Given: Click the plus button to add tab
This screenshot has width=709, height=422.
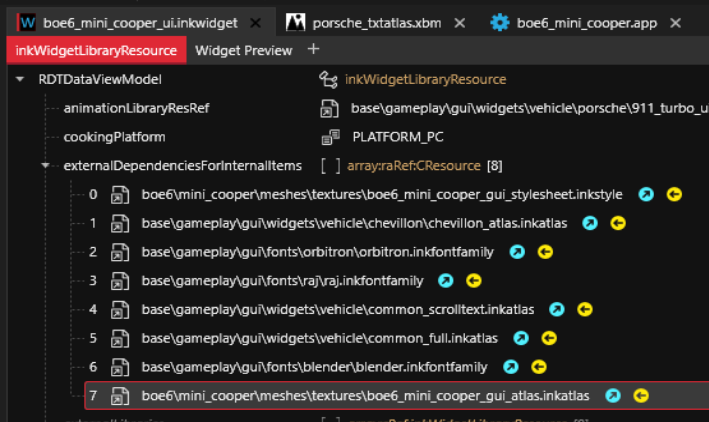Looking at the screenshot, I should coord(314,49).
